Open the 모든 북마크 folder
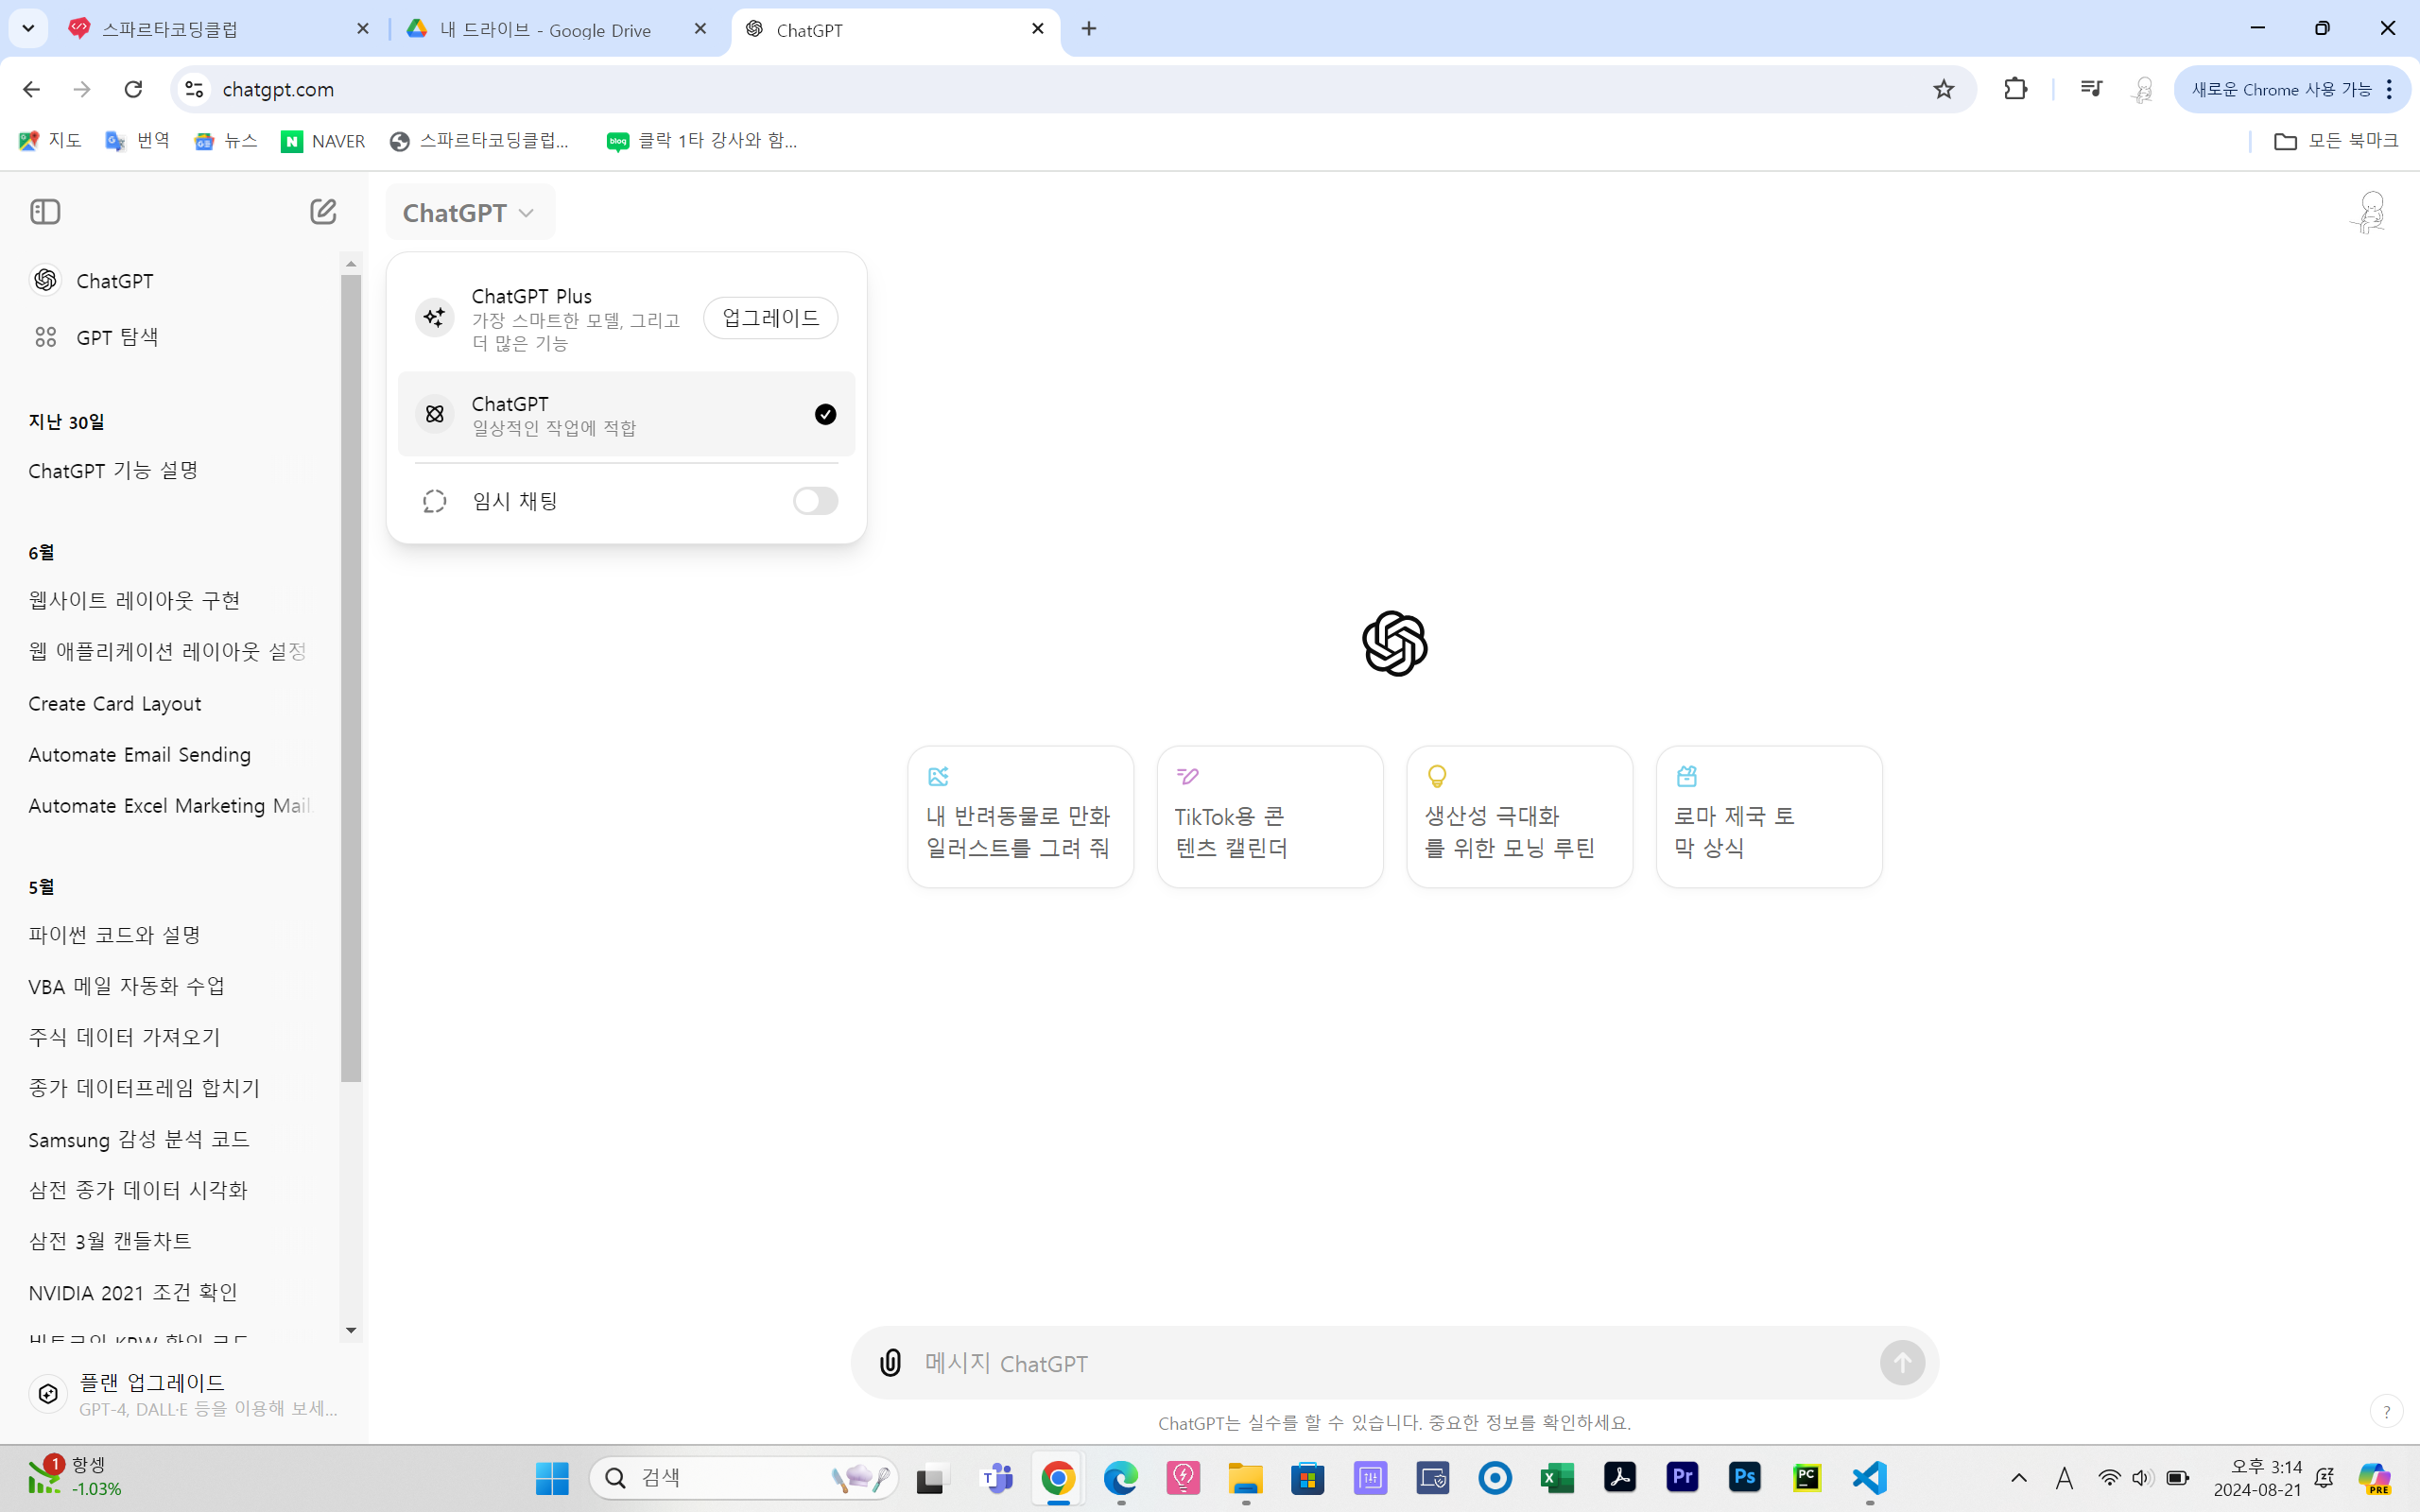 coord(2336,141)
